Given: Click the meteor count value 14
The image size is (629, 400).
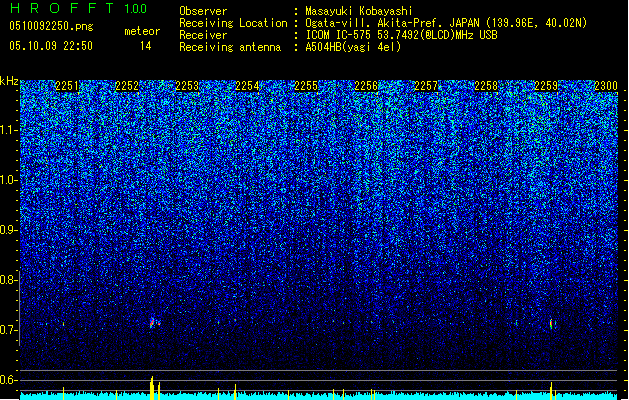Looking at the screenshot, I should tap(146, 46).
